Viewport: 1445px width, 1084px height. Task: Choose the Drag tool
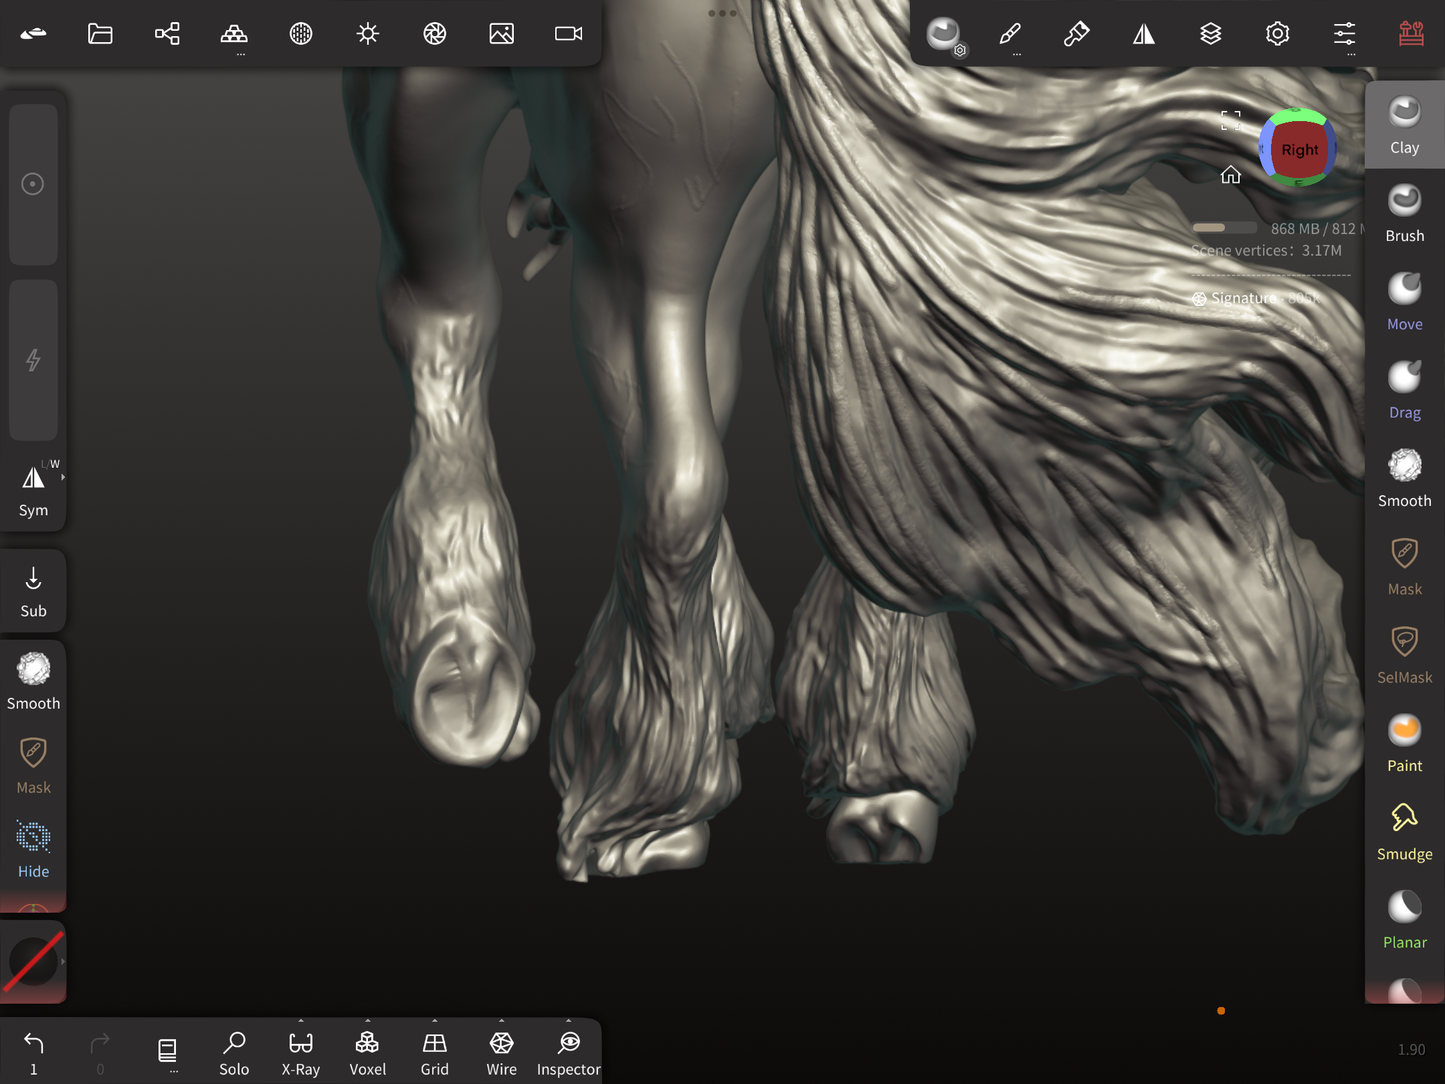[x=1404, y=390]
